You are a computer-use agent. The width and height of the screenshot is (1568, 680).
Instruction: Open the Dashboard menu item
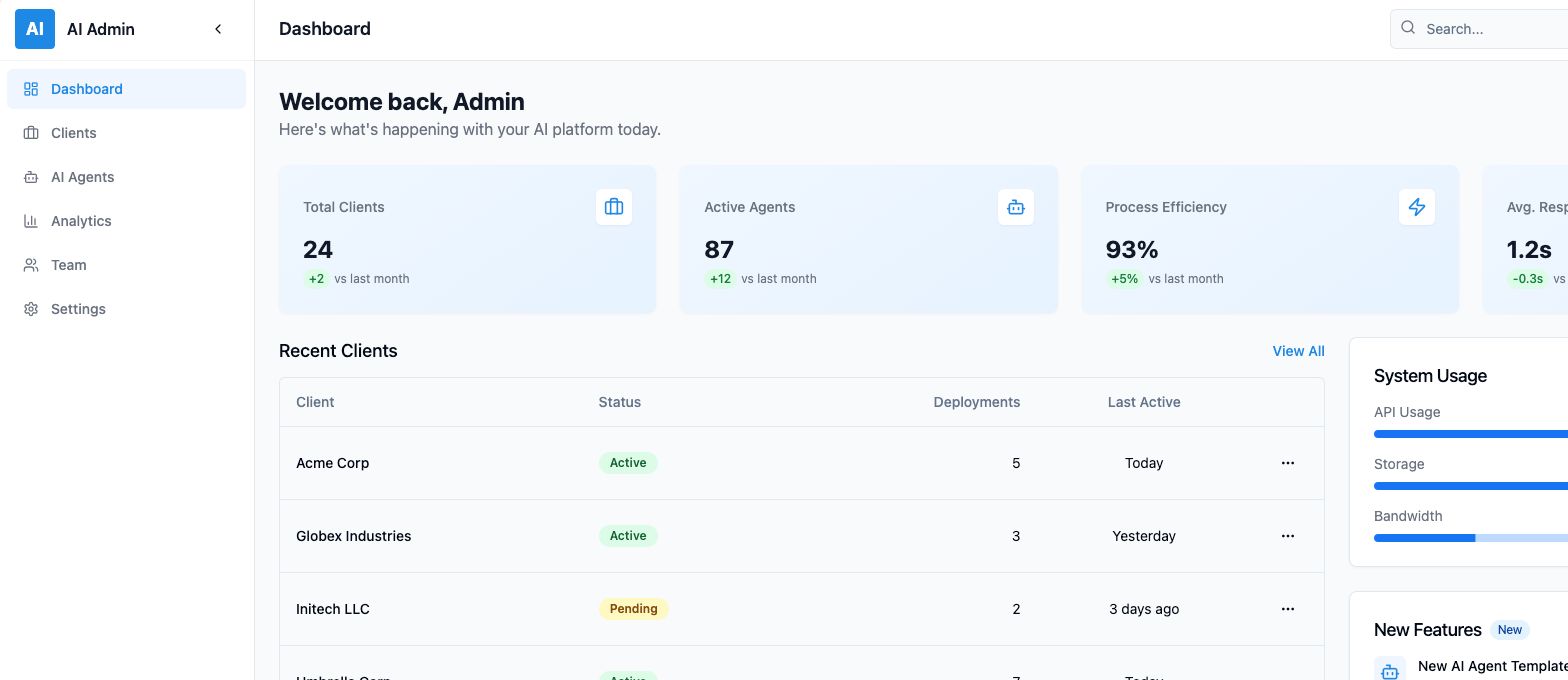tap(126, 89)
